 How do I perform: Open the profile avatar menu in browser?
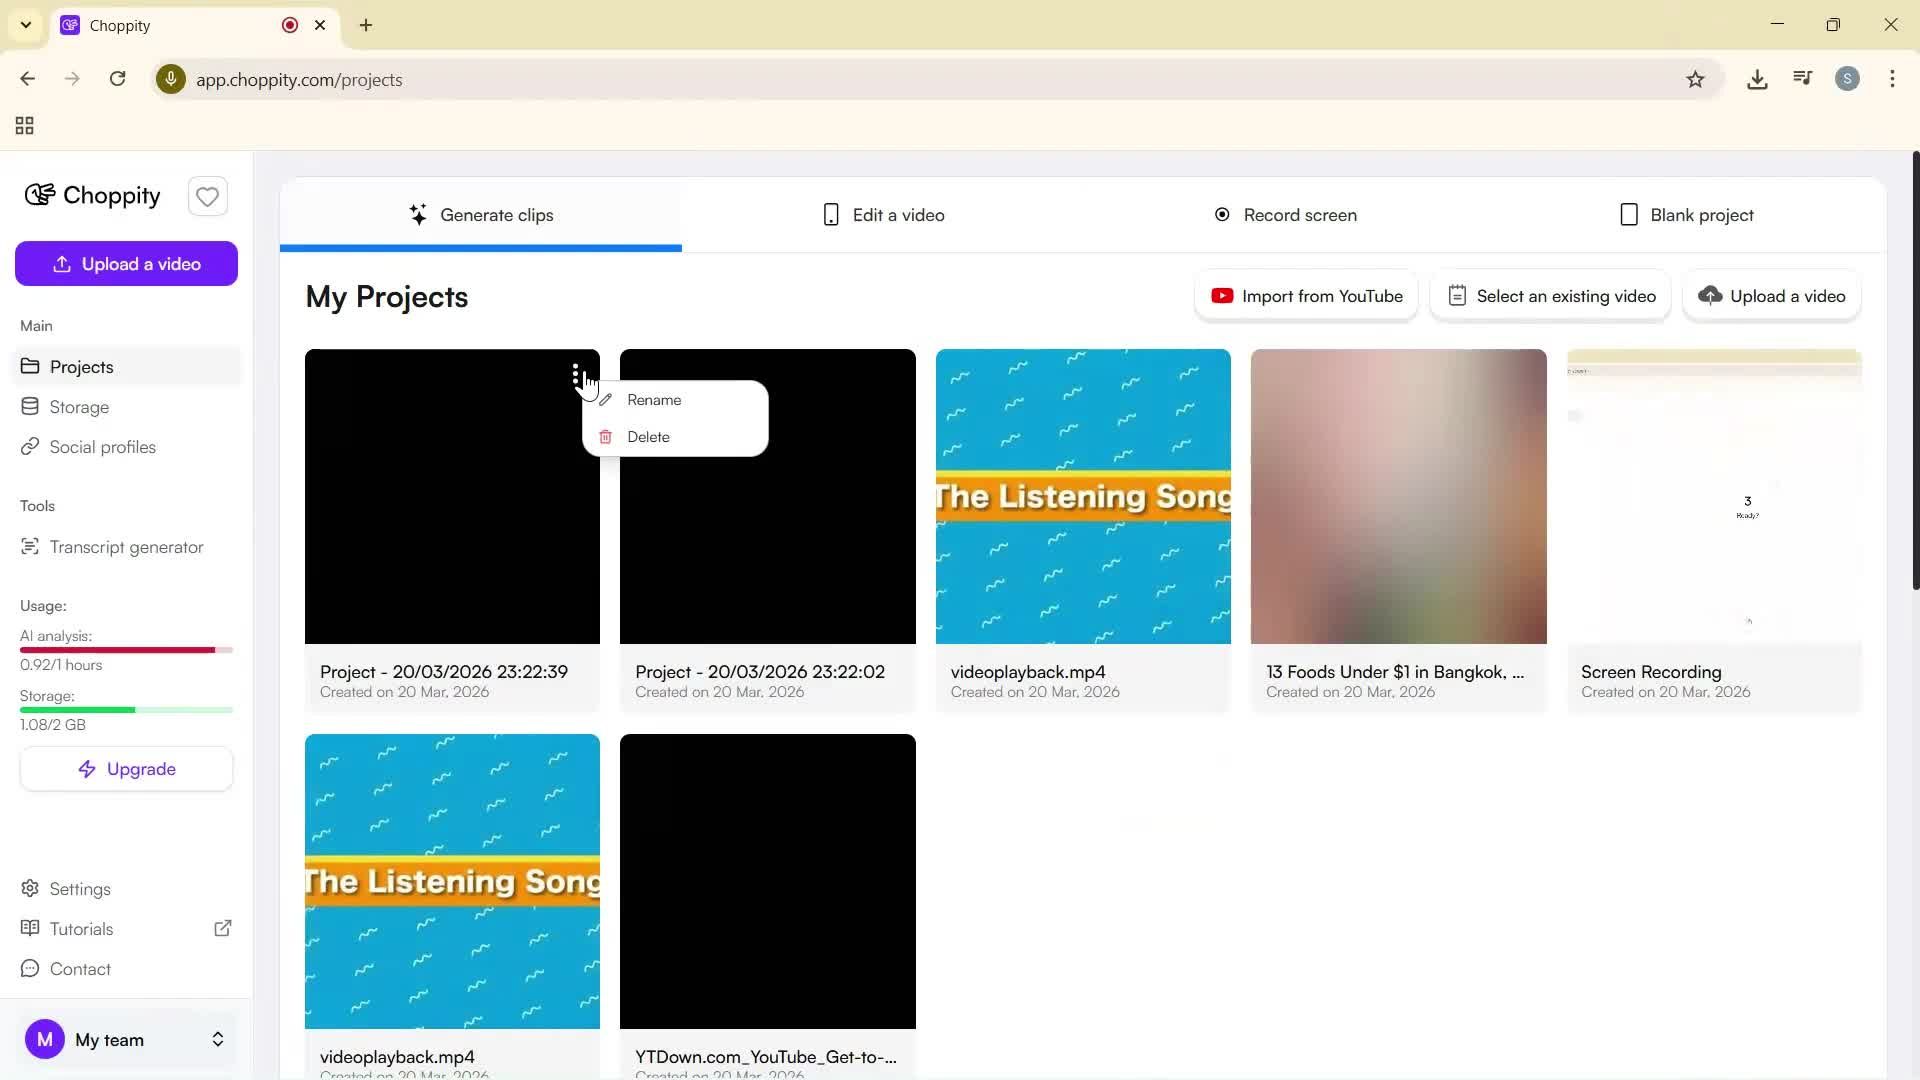pos(1847,79)
